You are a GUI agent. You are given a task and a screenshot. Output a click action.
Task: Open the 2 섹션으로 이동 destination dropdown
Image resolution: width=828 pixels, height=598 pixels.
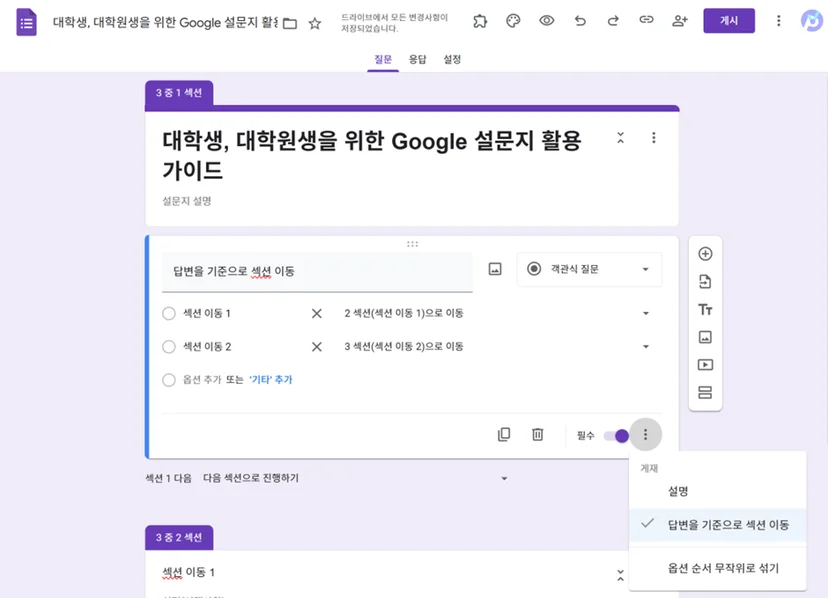[x=497, y=313]
